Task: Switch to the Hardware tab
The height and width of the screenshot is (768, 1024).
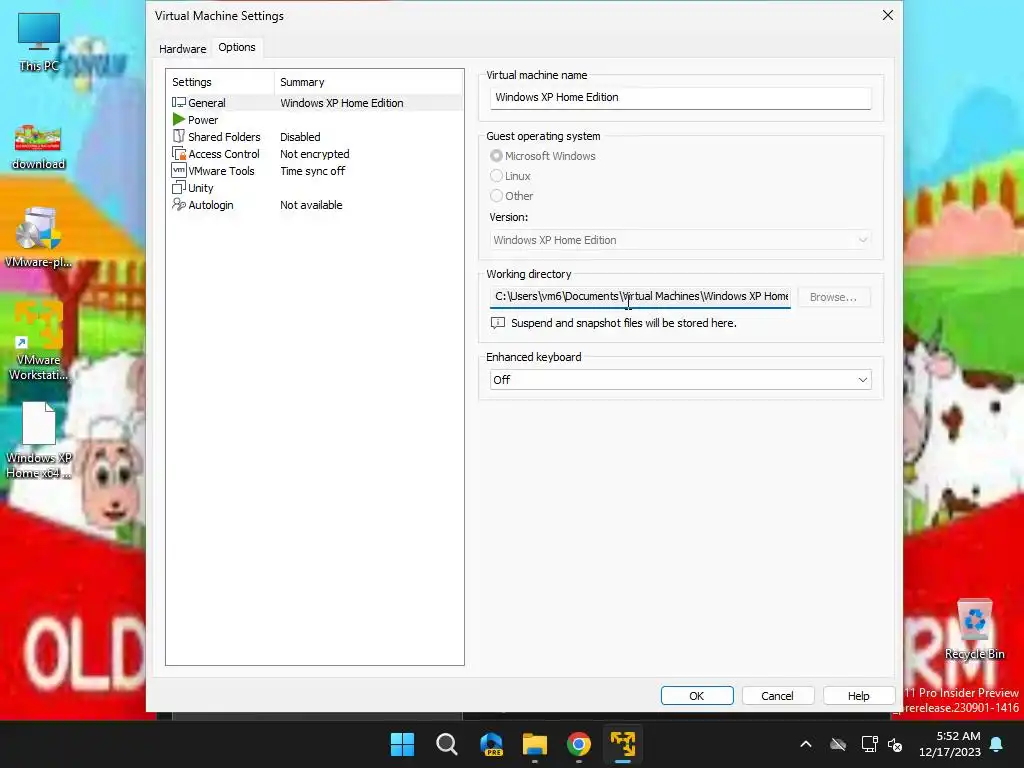Action: [182, 48]
